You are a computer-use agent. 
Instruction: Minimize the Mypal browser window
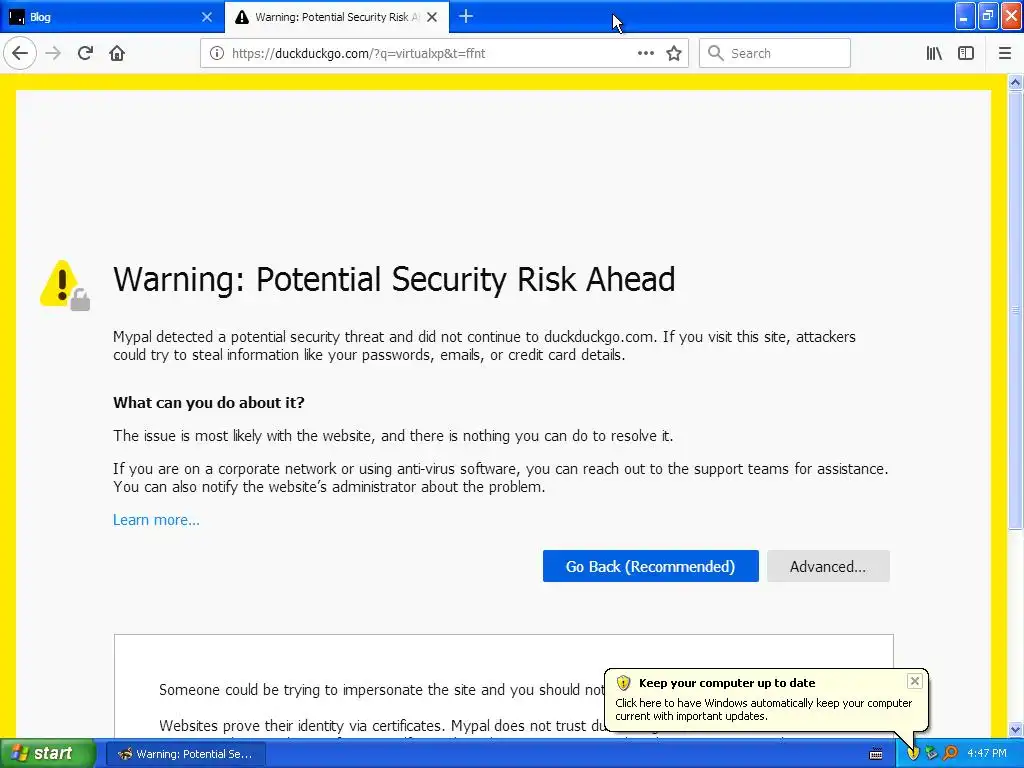click(x=965, y=16)
